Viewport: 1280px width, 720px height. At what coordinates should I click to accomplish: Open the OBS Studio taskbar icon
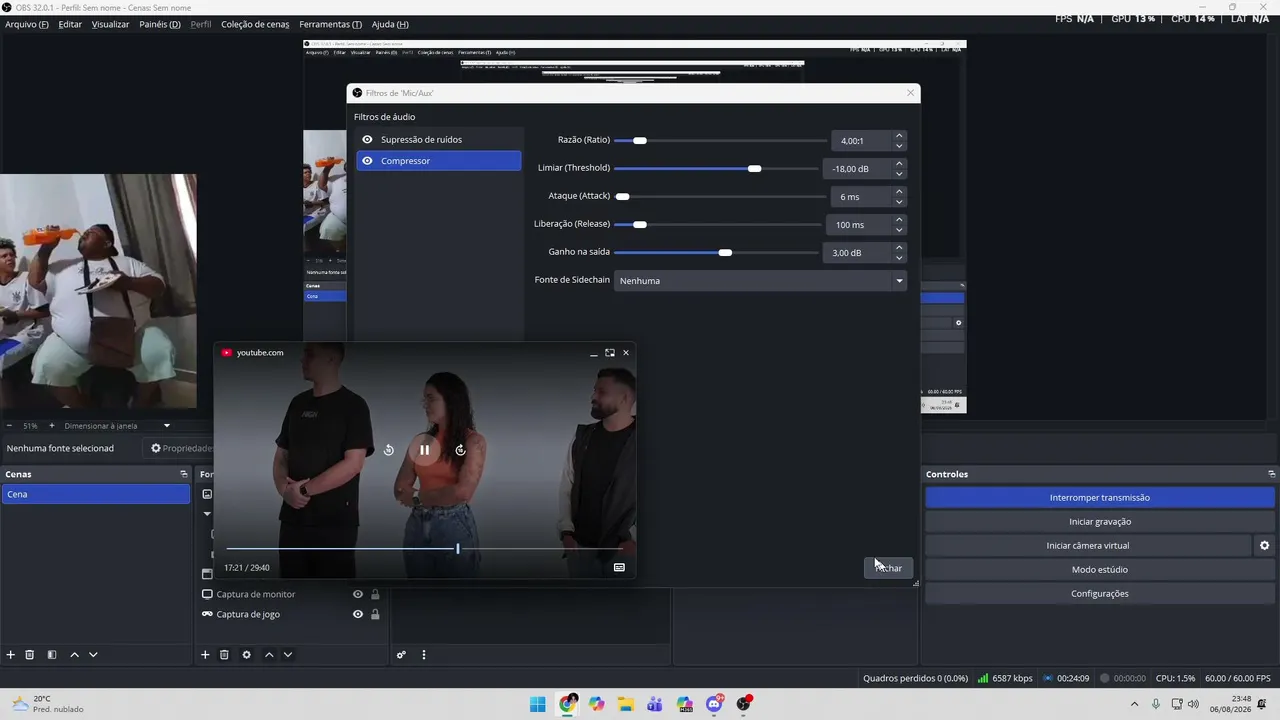click(743, 704)
